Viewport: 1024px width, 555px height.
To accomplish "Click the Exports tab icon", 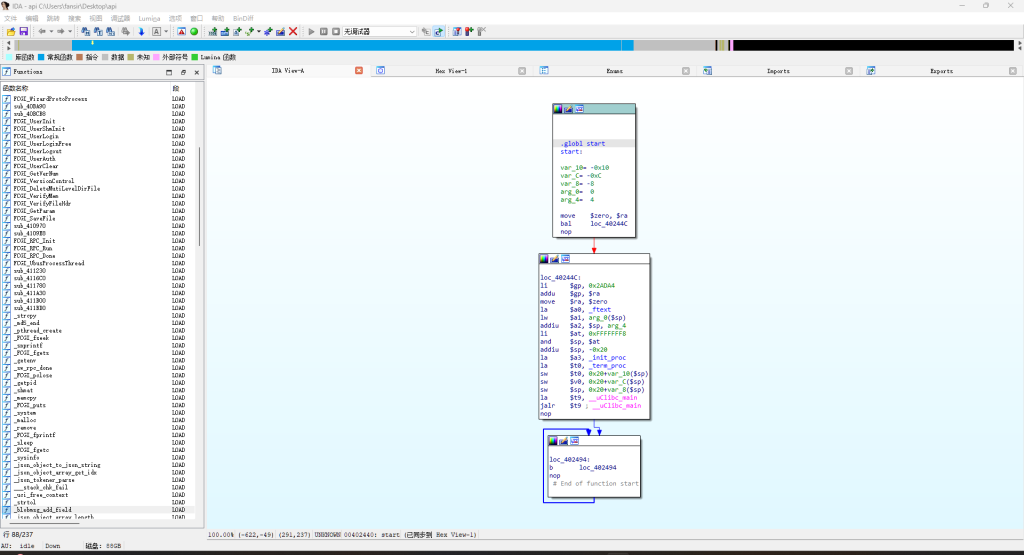I will 871,71.
